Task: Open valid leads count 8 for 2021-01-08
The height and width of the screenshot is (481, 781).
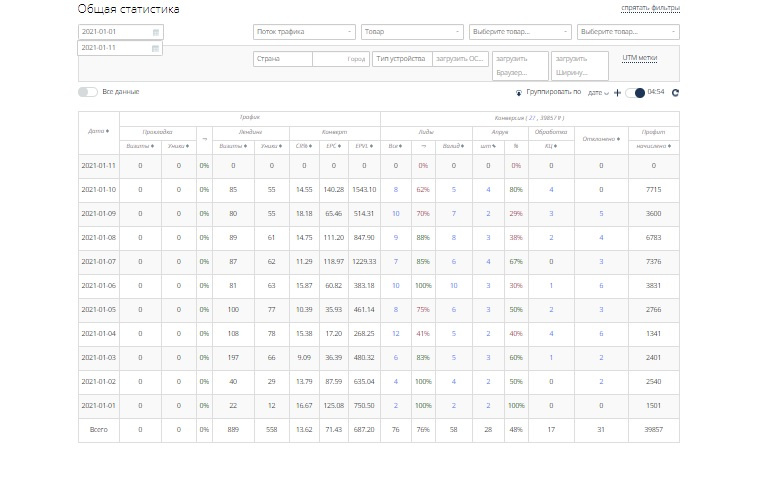Action: [x=453, y=238]
